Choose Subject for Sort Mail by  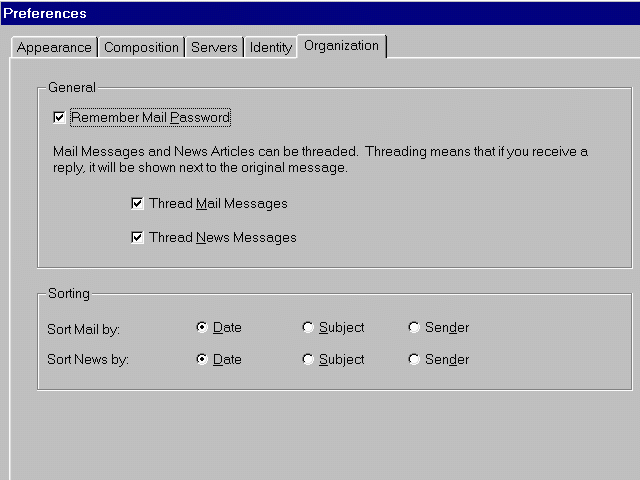pos(308,328)
